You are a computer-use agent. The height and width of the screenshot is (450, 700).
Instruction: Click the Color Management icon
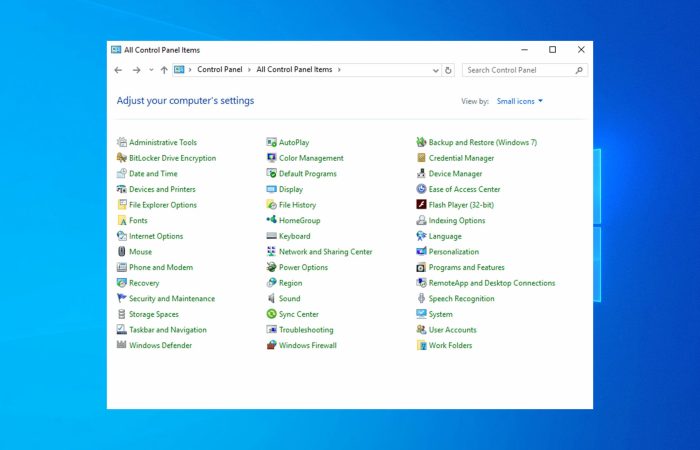pyautogui.click(x=271, y=158)
